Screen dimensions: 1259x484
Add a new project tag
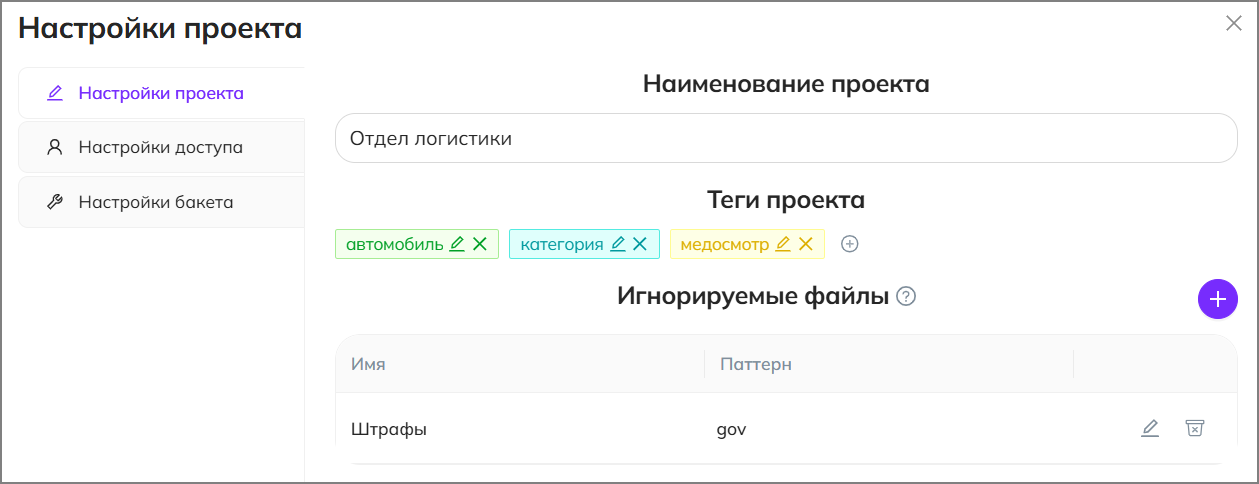(850, 244)
